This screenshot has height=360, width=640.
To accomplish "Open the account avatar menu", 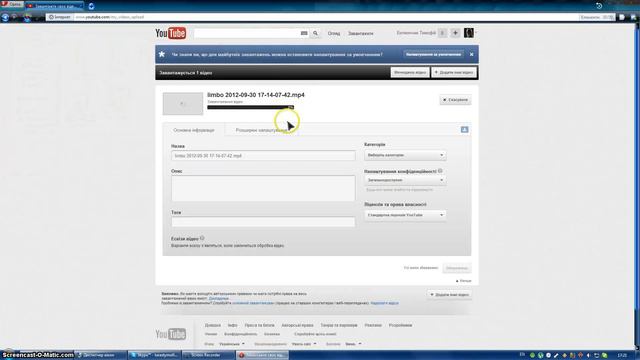I will click(469, 33).
